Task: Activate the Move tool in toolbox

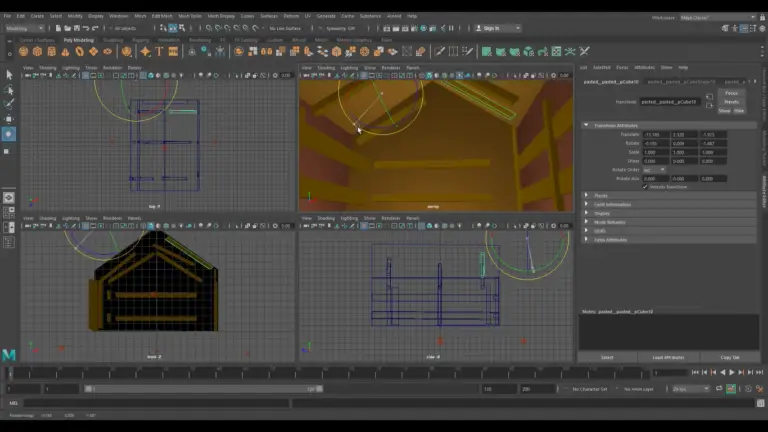Action: click(x=9, y=119)
